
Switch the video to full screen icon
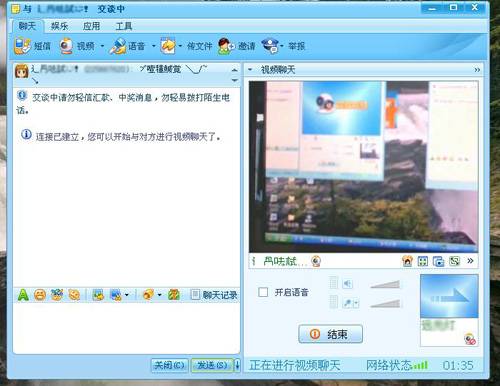(x=423, y=261)
